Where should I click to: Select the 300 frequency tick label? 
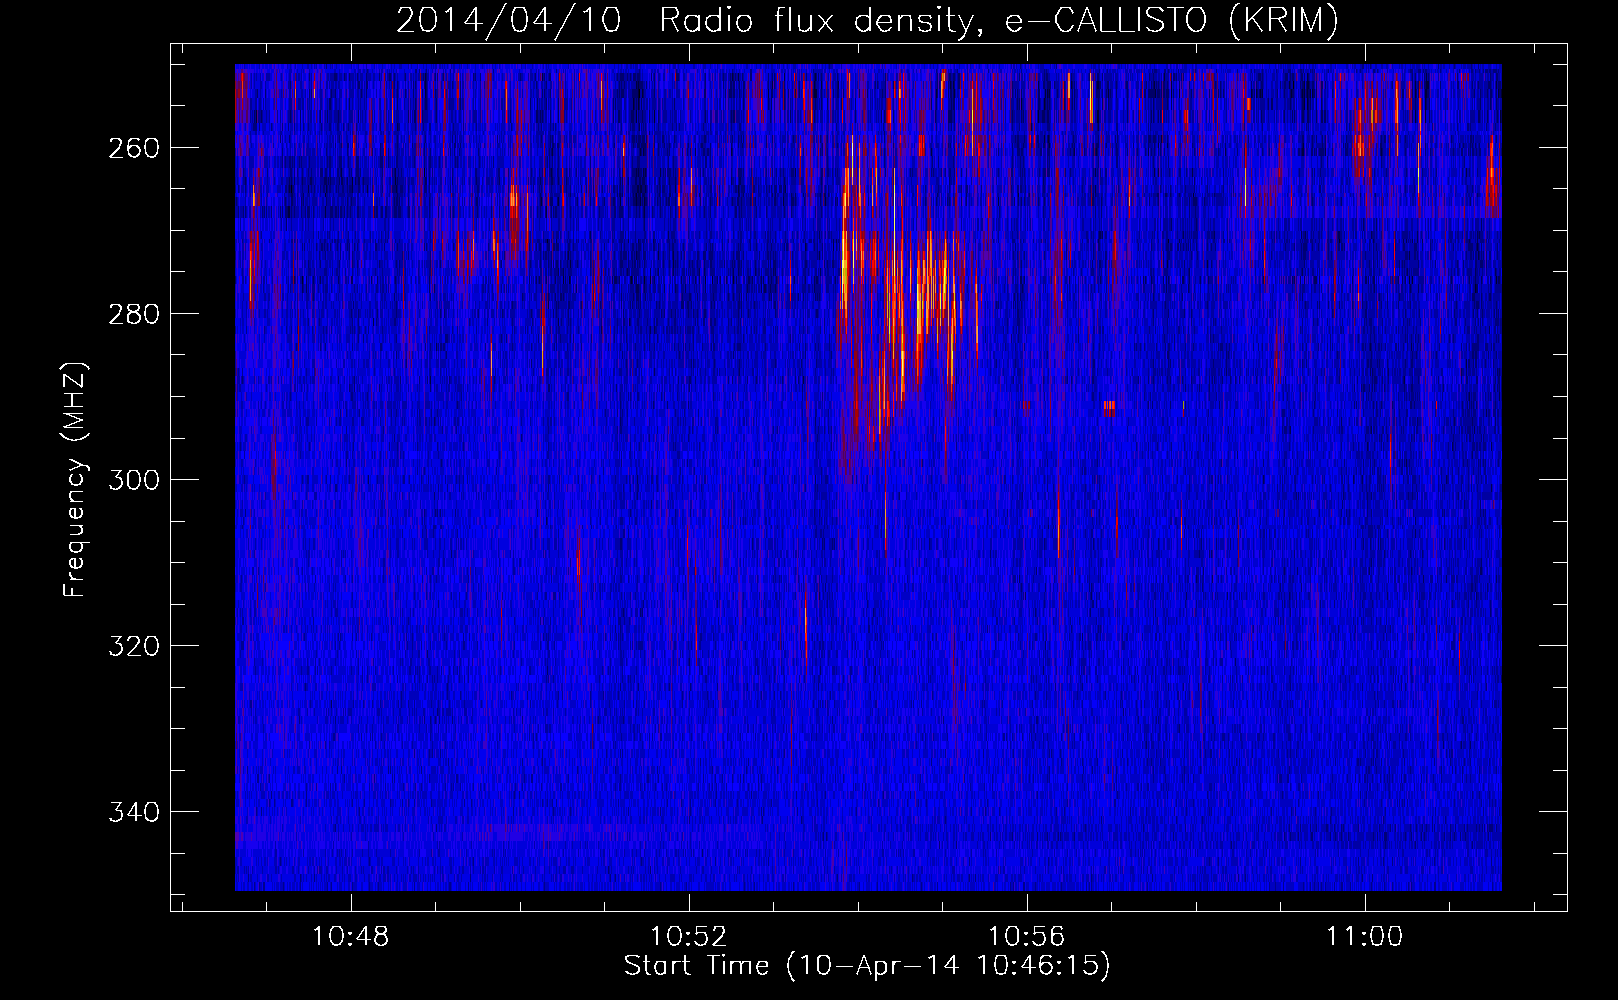click(x=134, y=480)
